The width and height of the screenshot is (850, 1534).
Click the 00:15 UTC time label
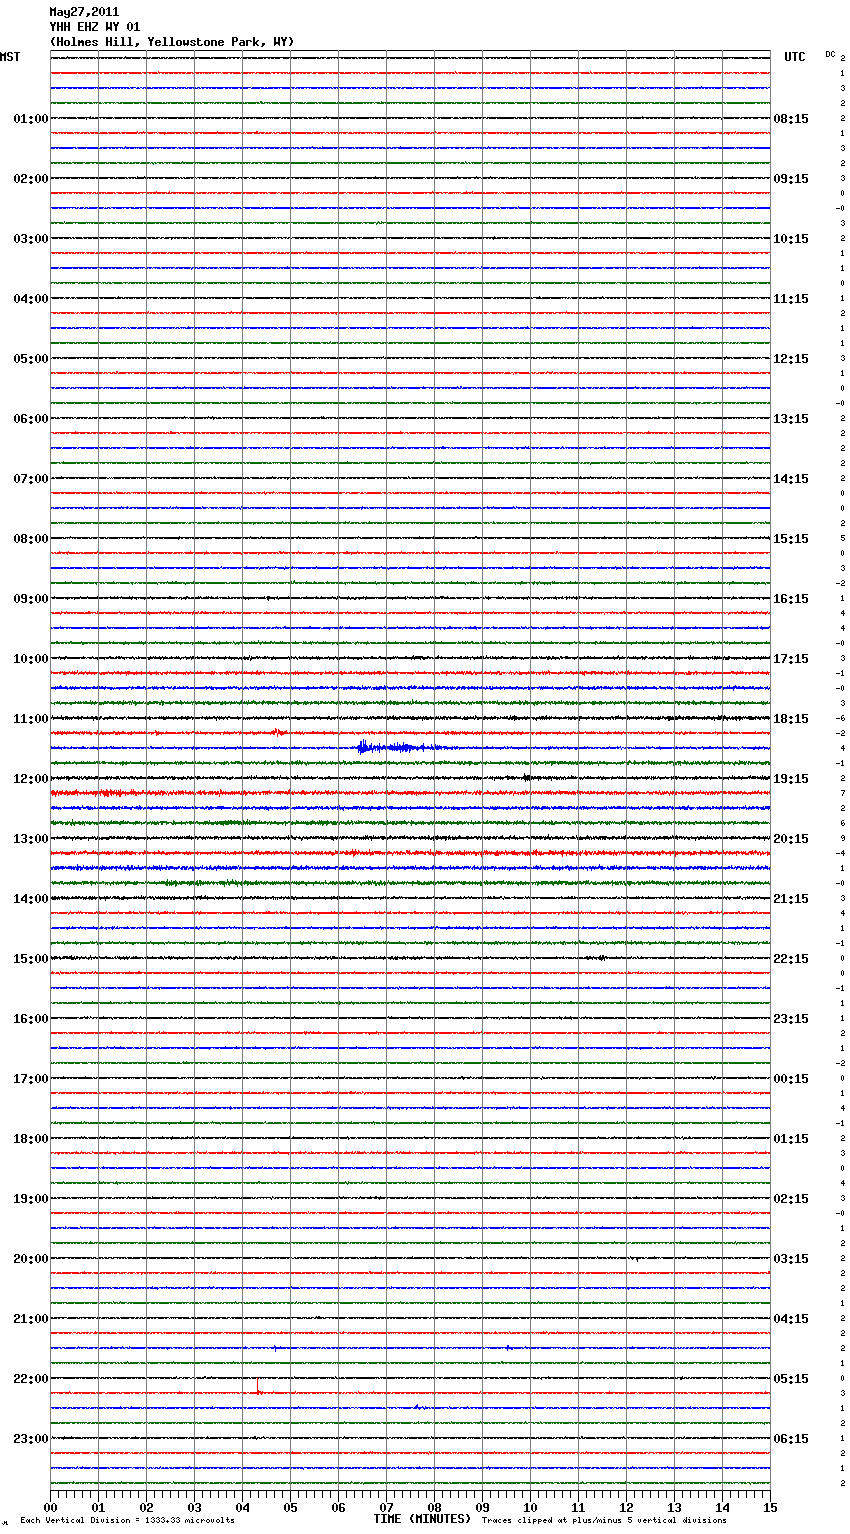(x=791, y=1079)
